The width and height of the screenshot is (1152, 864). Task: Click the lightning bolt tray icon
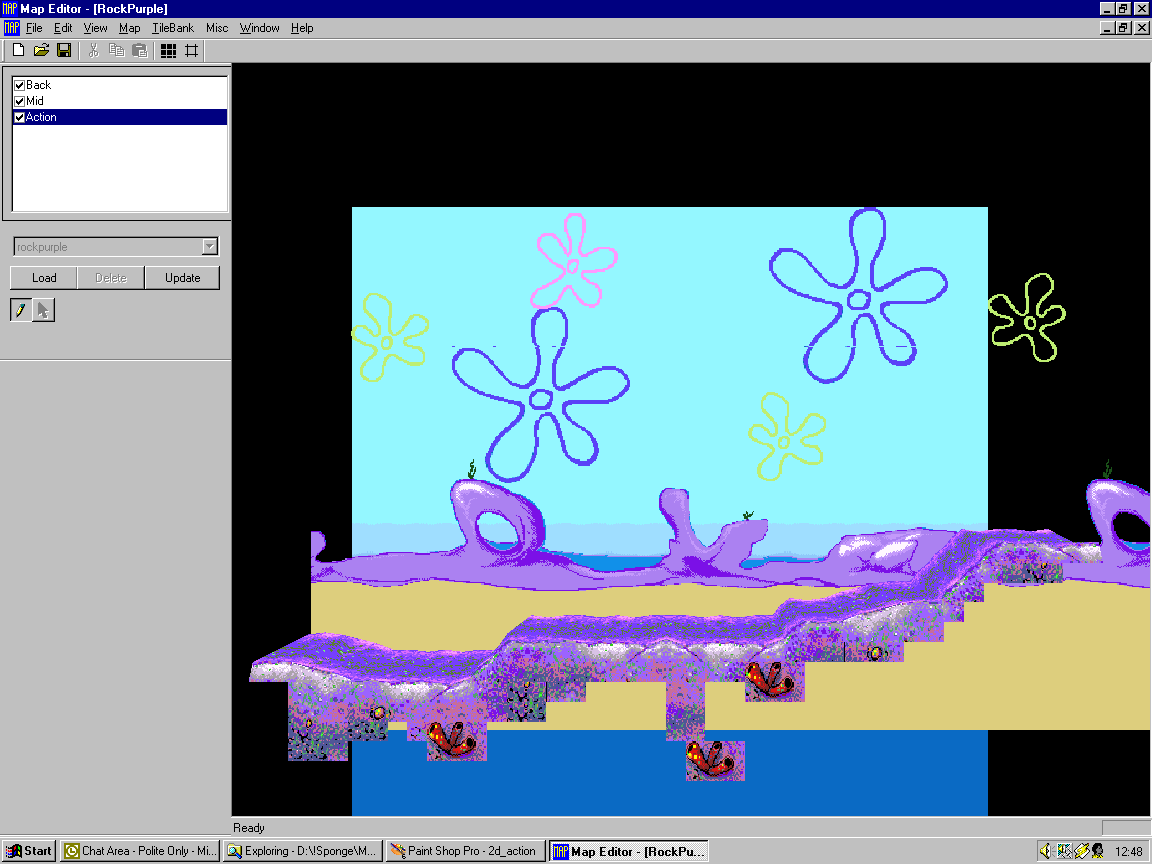(1081, 851)
